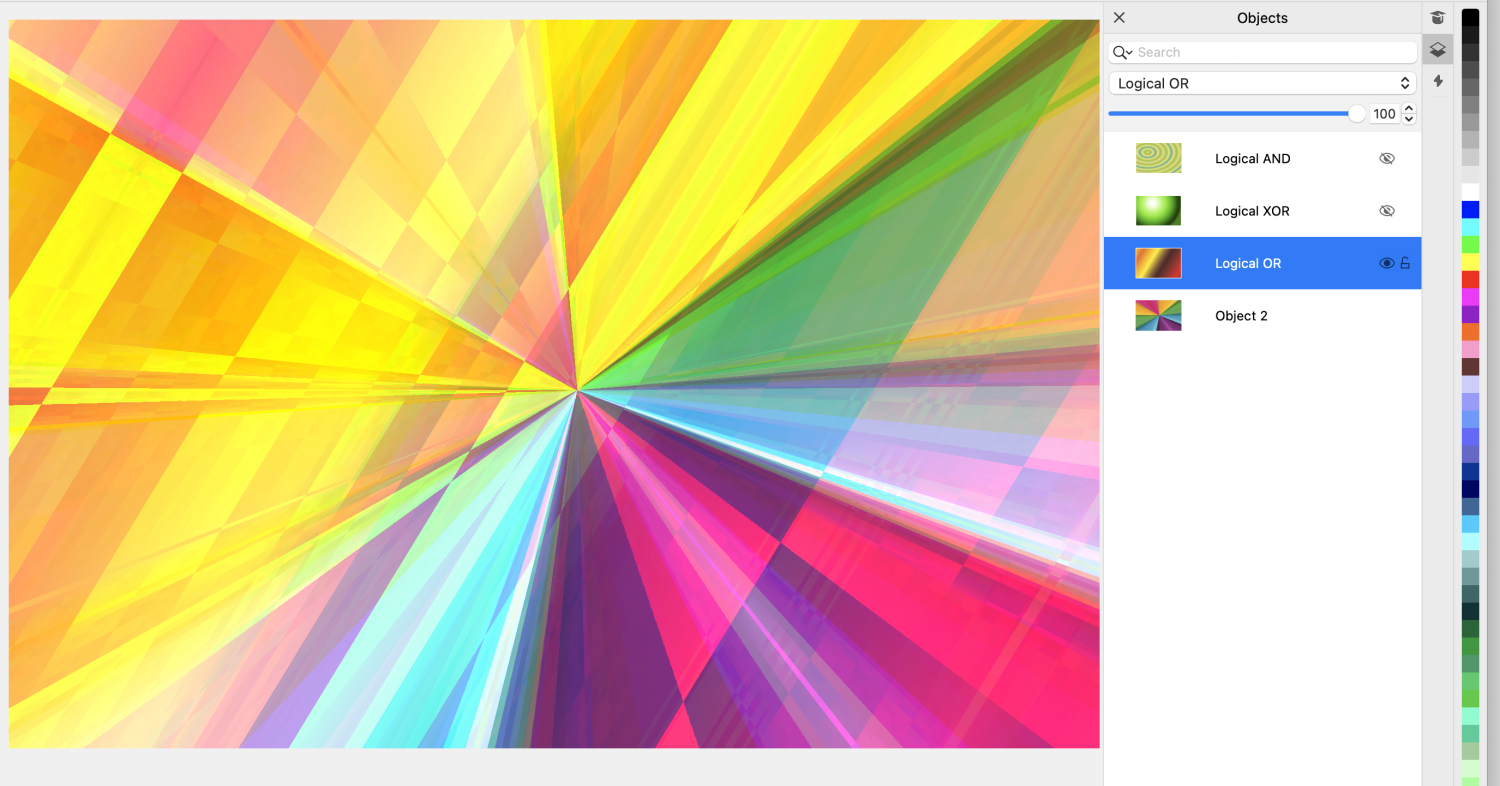Open the lightning bolt effects panel
1500x786 pixels.
(x=1437, y=81)
